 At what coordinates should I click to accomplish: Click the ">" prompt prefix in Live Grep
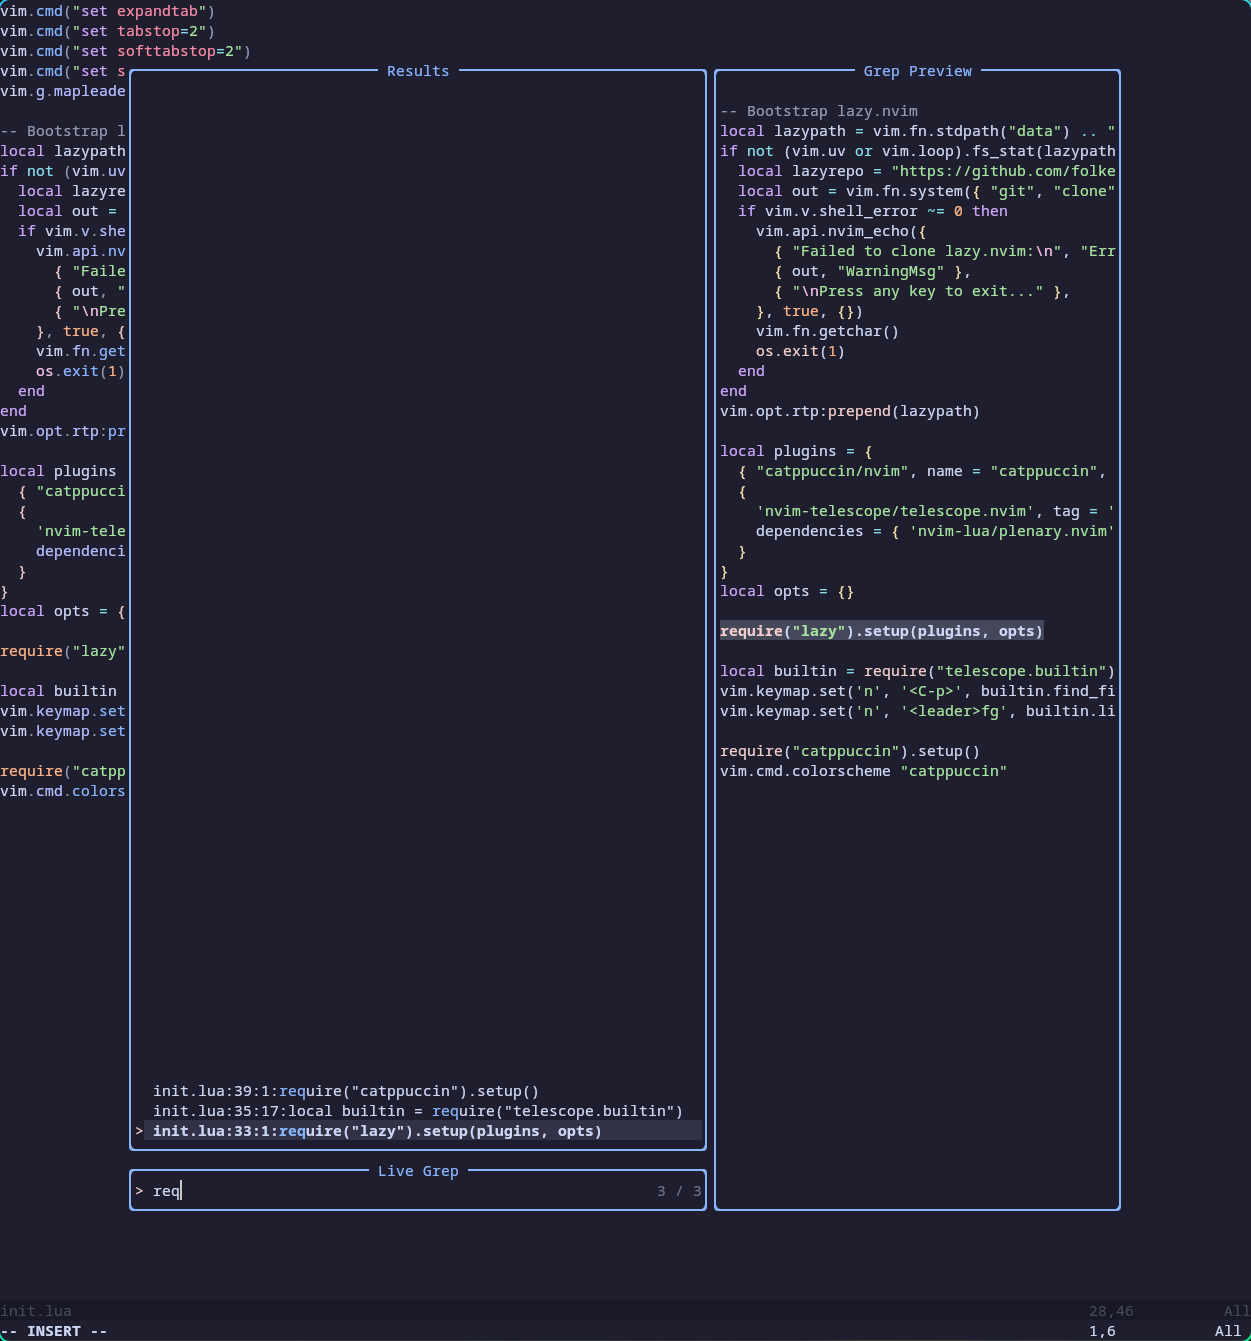click(x=139, y=1191)
